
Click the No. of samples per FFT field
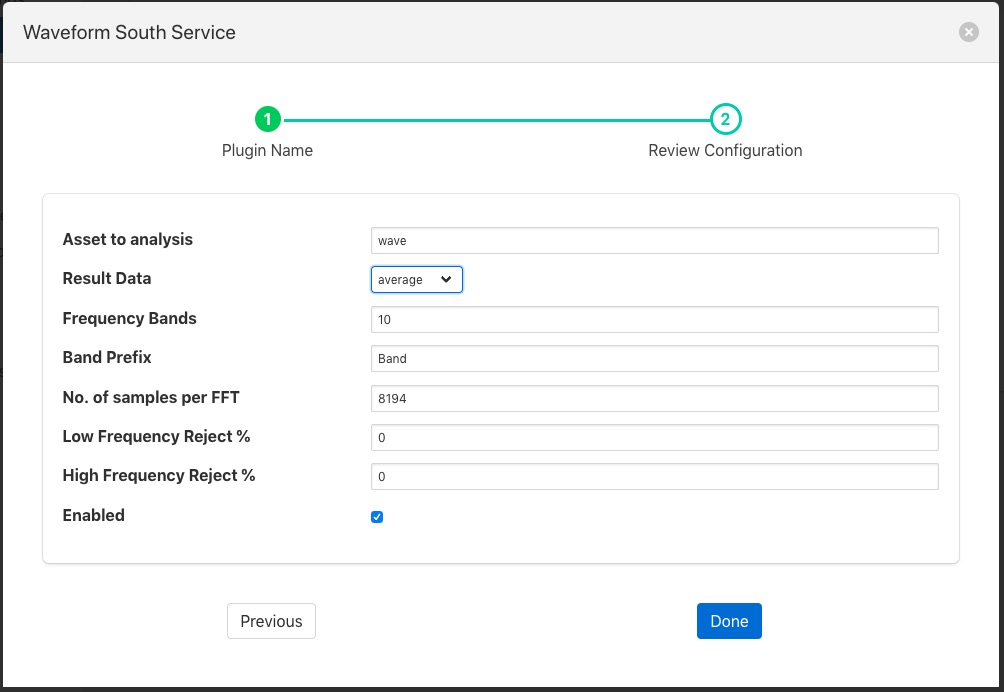(654, 398)
